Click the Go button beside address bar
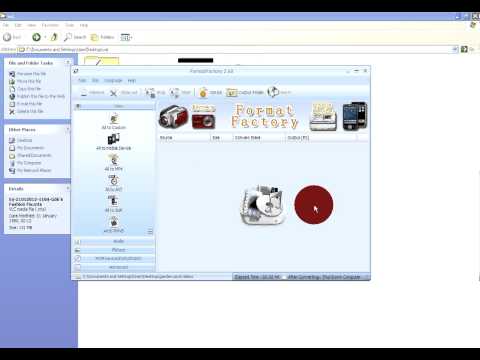This screenshot has height=360, width=480. point(467,49)
